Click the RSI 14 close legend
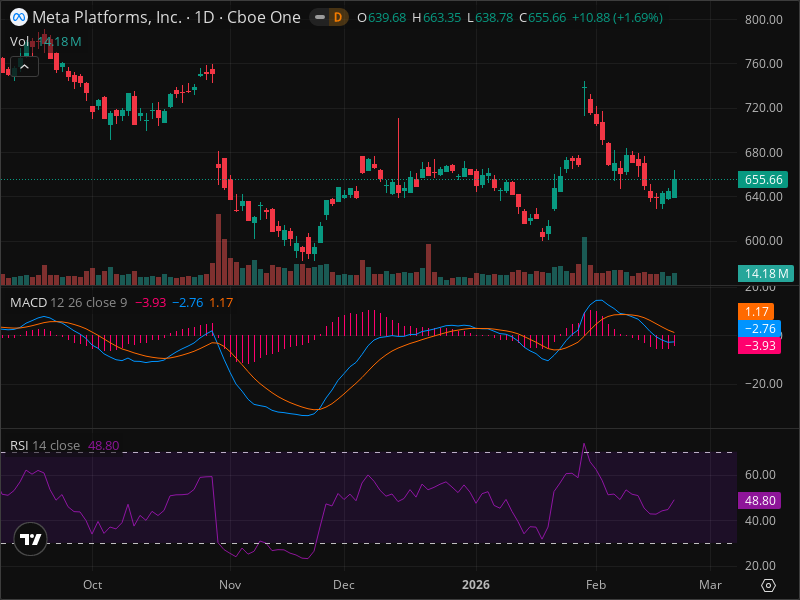 (45, 445)
